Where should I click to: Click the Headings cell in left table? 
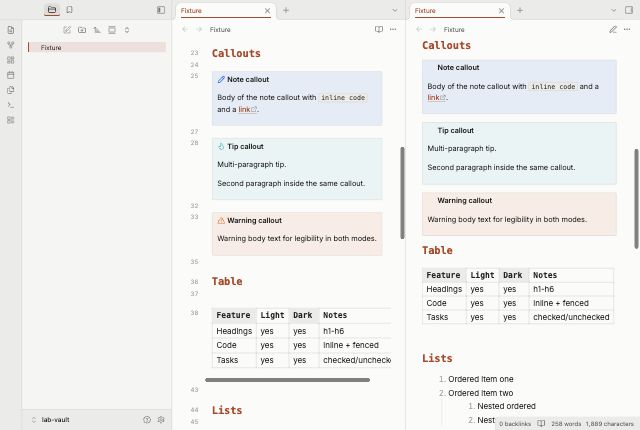(x=234, y=331)
